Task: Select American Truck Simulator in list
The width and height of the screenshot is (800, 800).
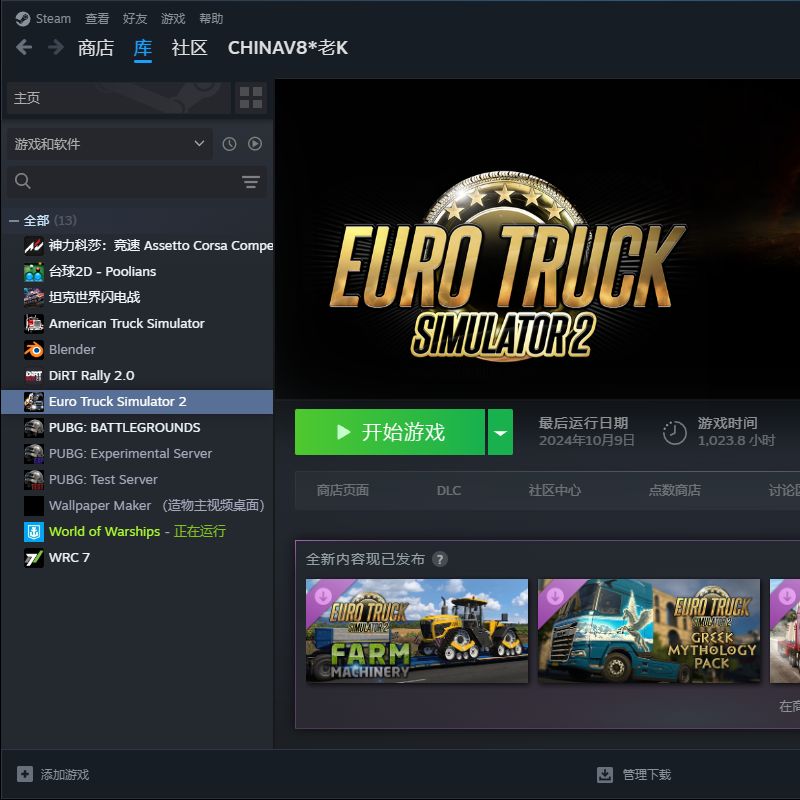Action: [137, 323]
